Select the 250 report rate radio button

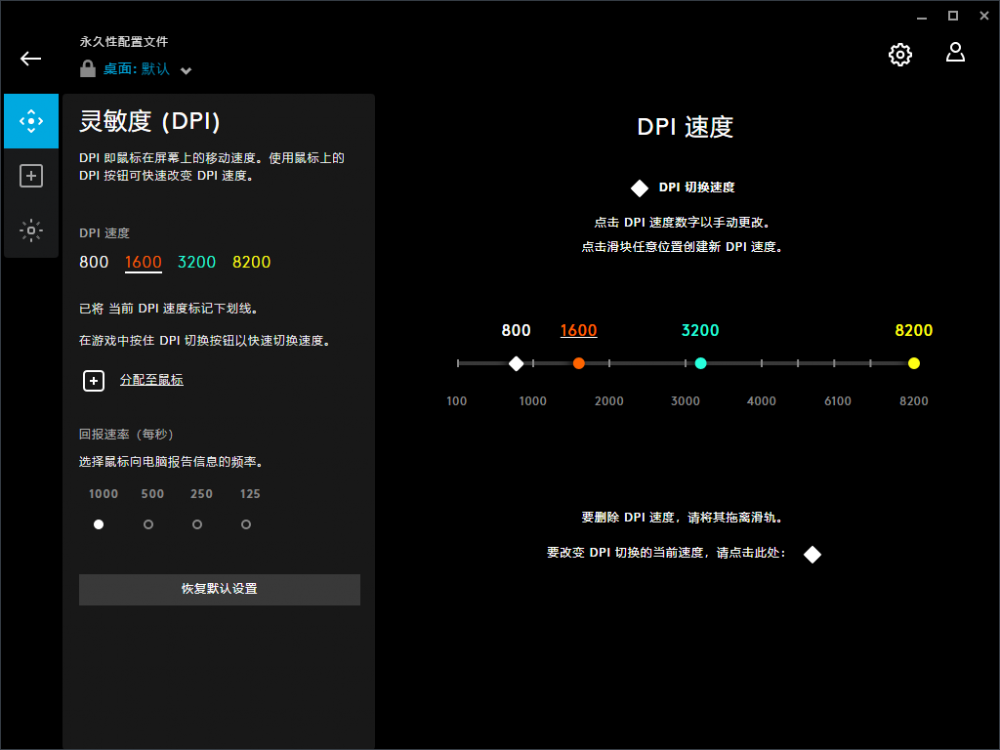tap(197, 524)
